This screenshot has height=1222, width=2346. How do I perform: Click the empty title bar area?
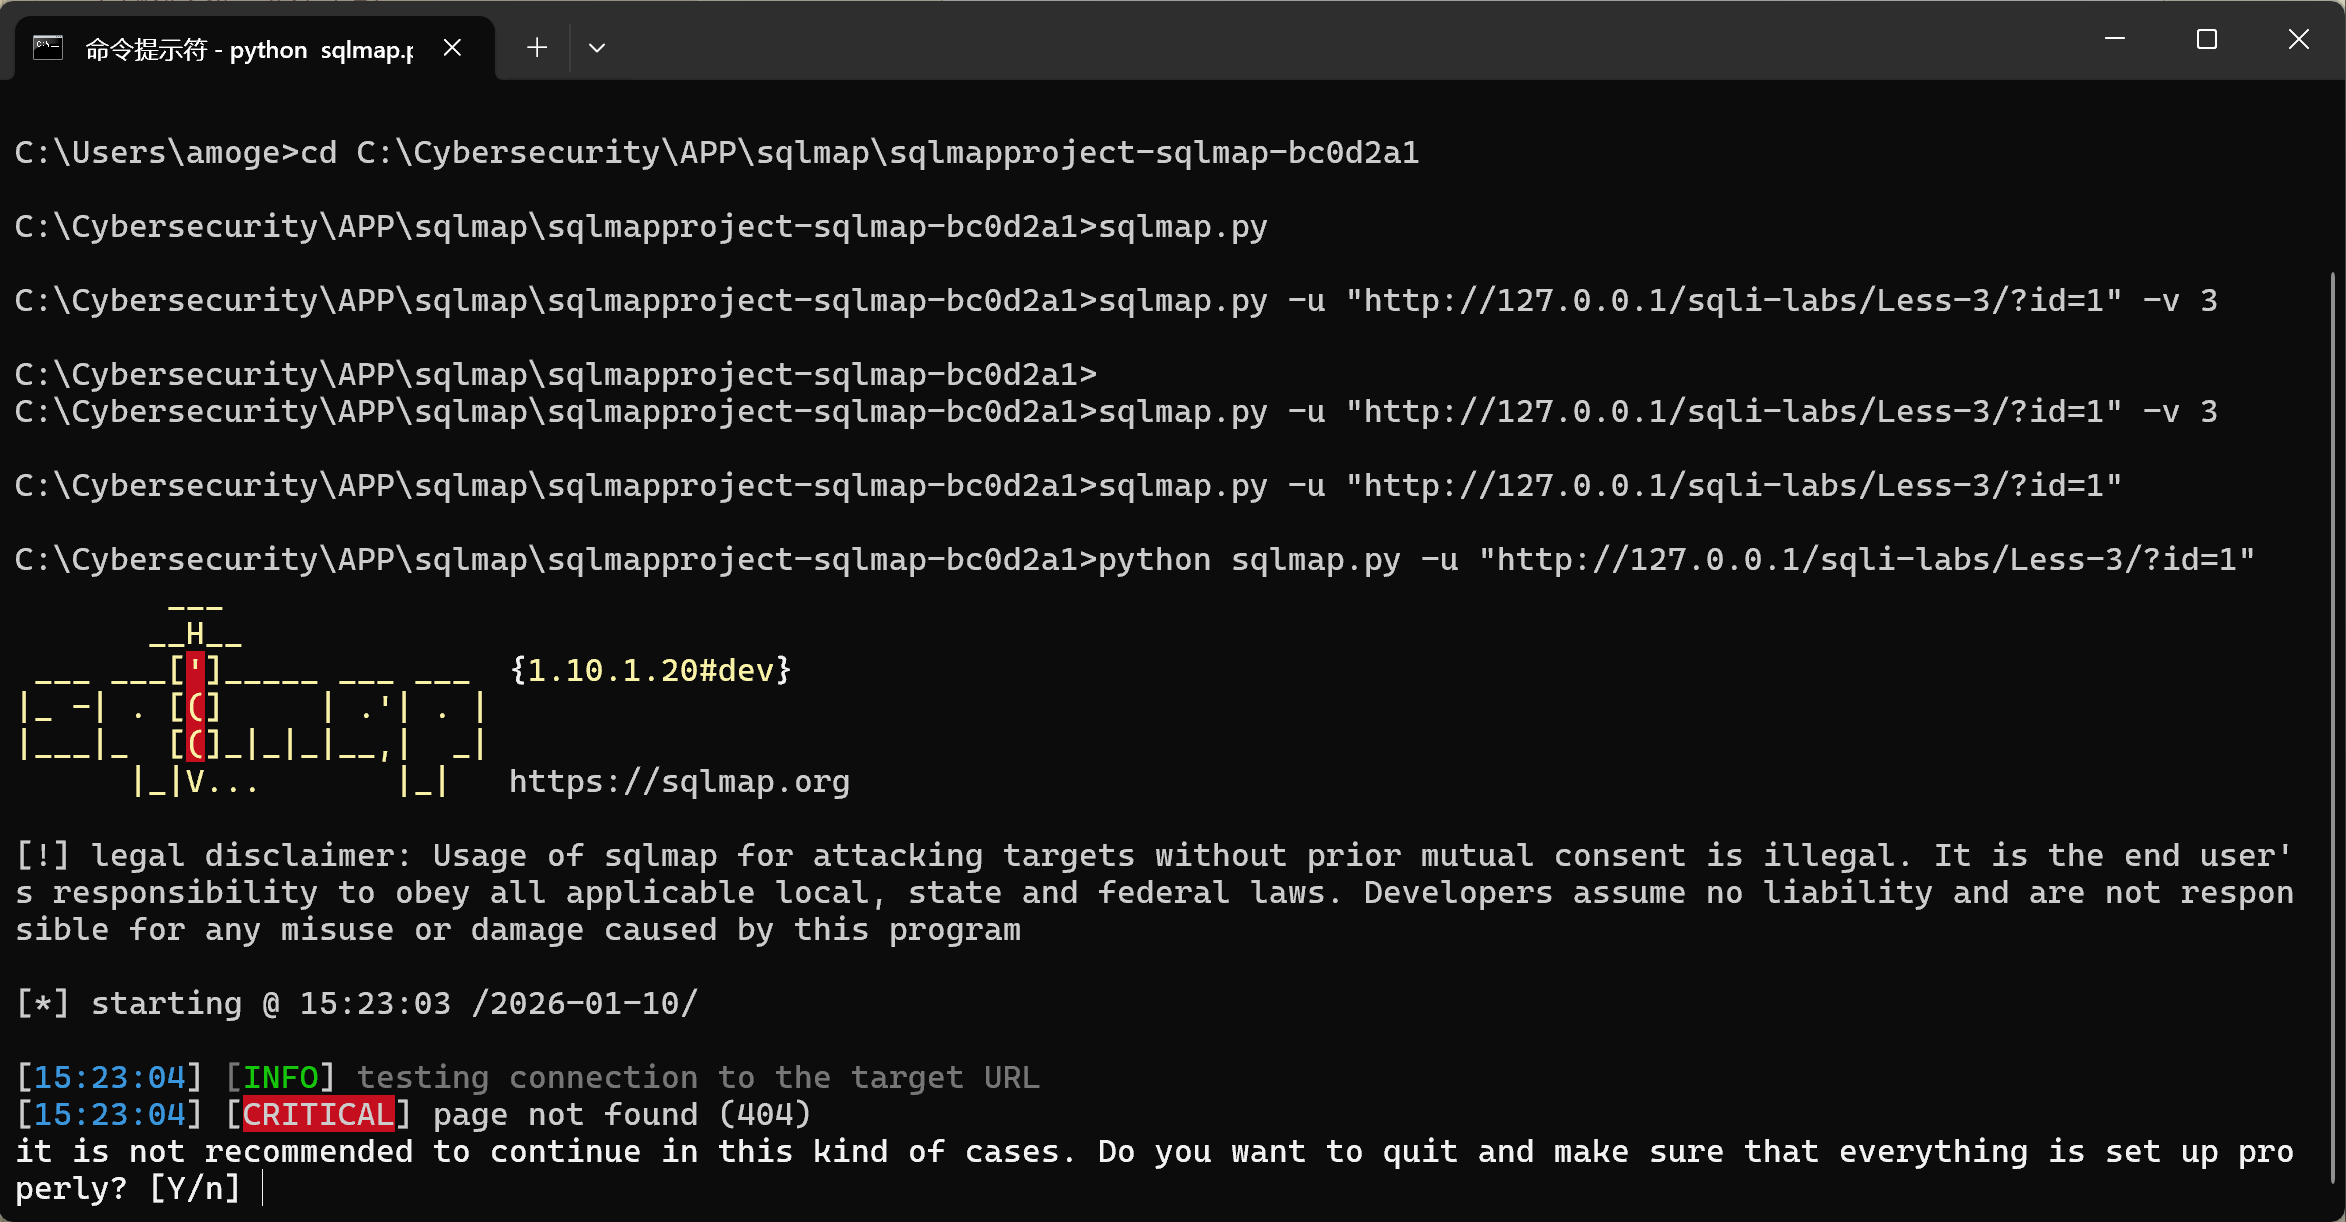1300,40
